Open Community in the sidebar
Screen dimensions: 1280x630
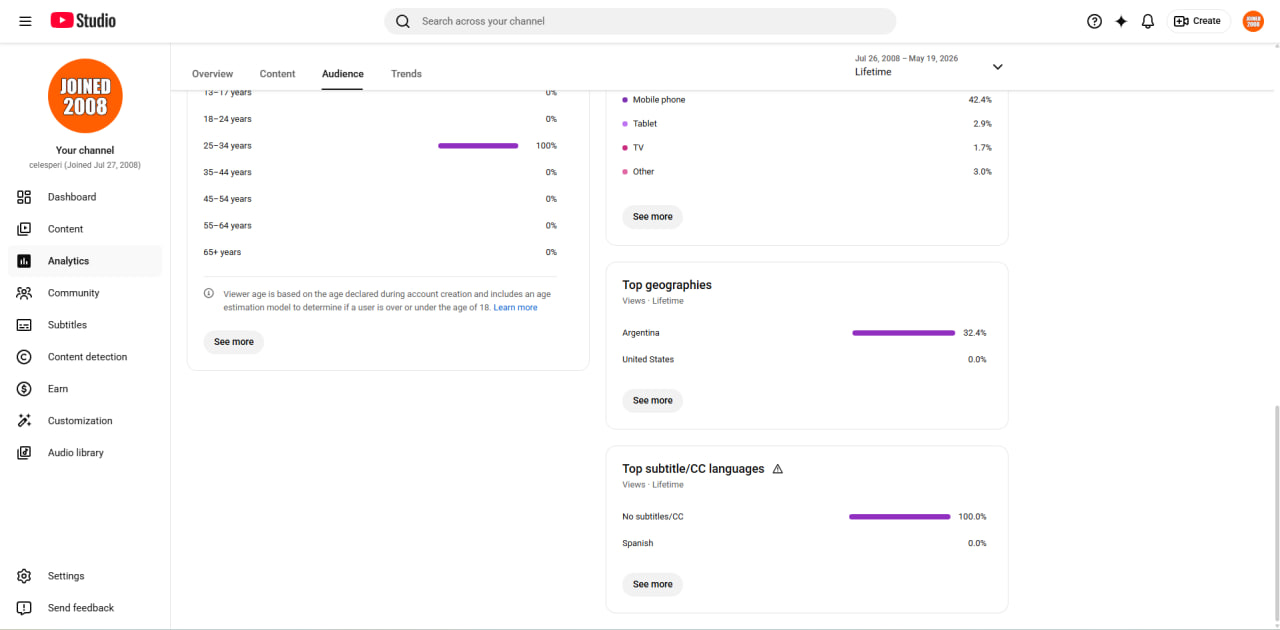pos(85,293)
